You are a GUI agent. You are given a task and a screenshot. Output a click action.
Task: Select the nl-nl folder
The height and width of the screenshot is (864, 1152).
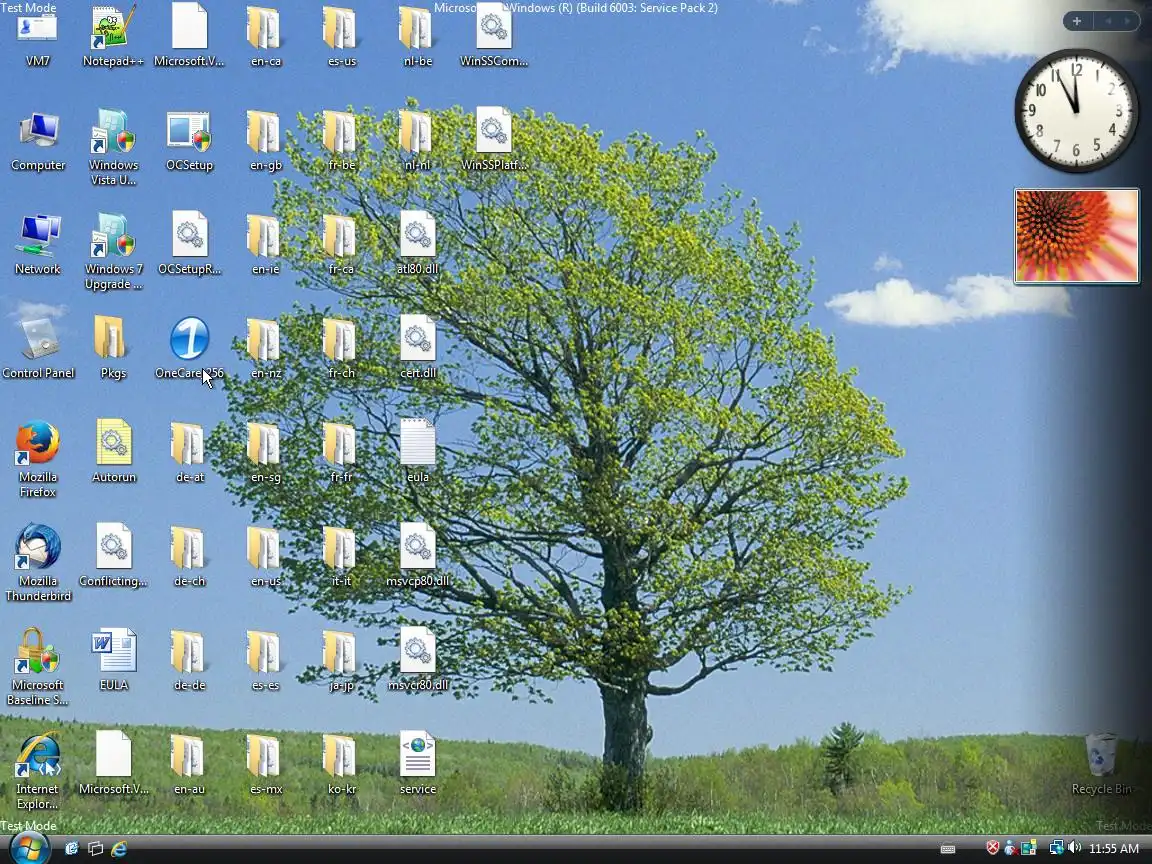point(417,141)
